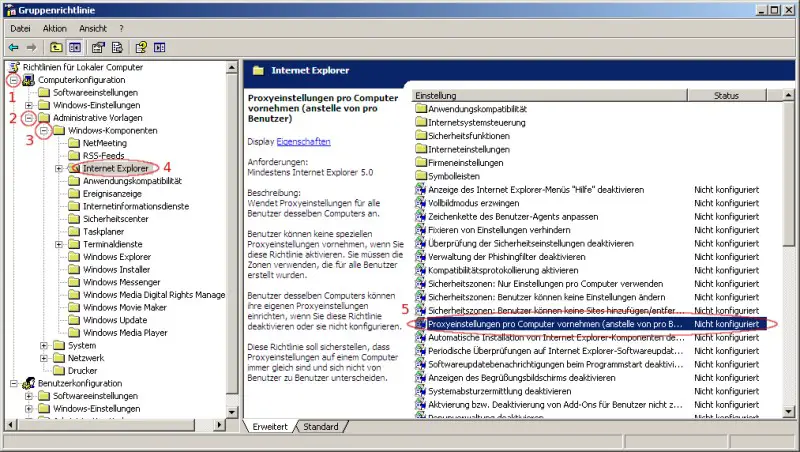Open Properties via the toolbar icon
The height and width of the screenshot is (452, 800).
[x=98, y=47]
